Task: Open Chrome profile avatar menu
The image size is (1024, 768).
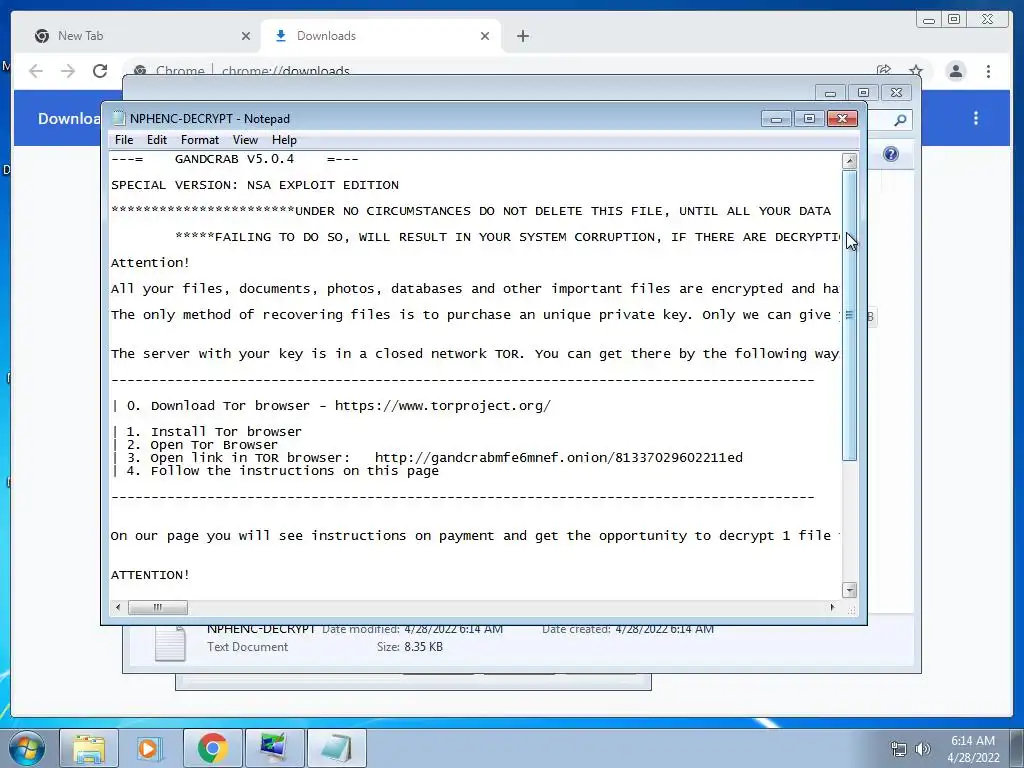Action: pos(955,71)
